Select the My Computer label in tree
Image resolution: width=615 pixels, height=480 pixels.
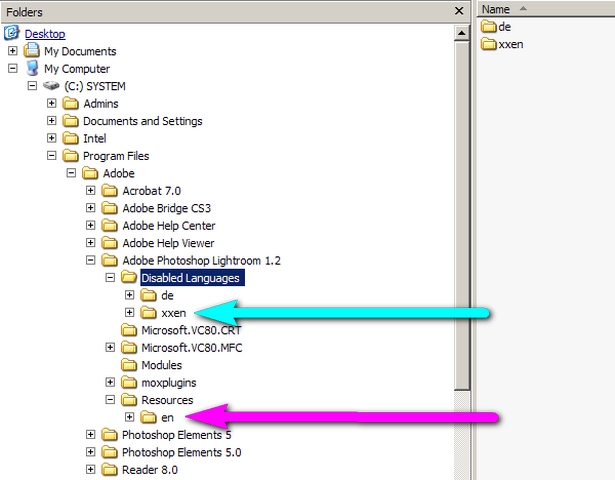click(x=77, y=69)
